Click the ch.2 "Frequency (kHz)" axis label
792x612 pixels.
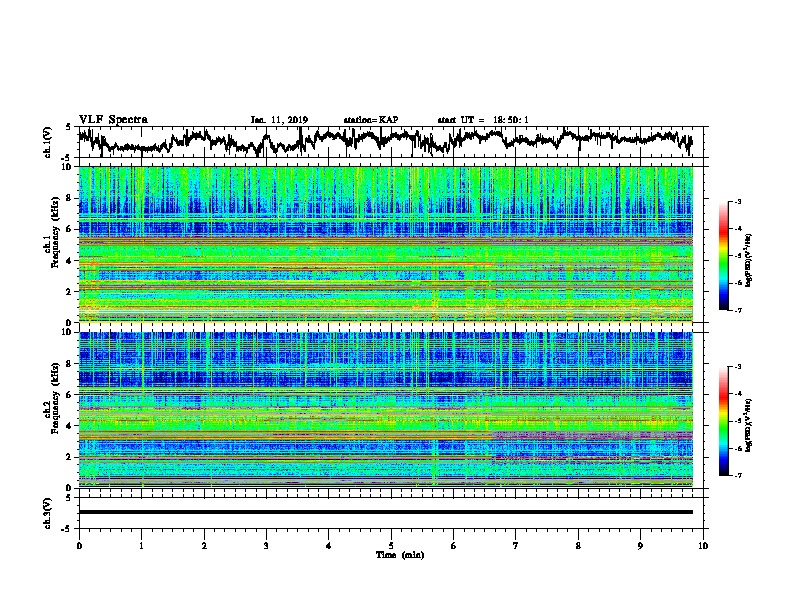point(55,398)
